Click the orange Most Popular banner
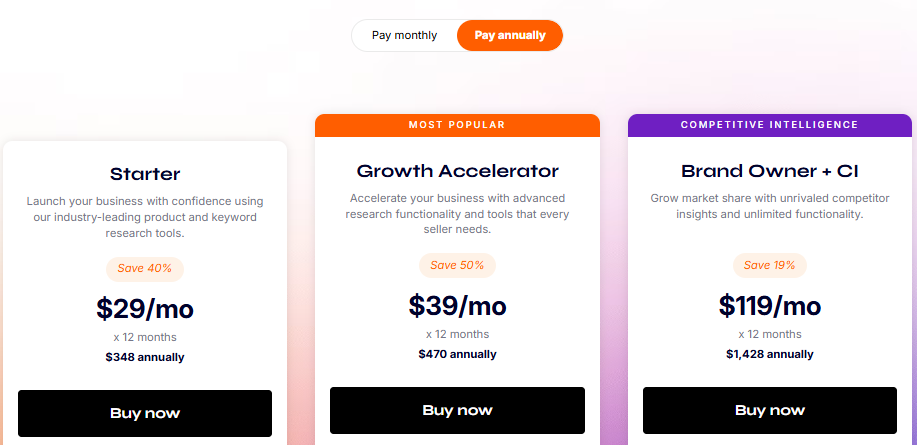Screen dimensions: 917x445 click(x=457, y=125)
